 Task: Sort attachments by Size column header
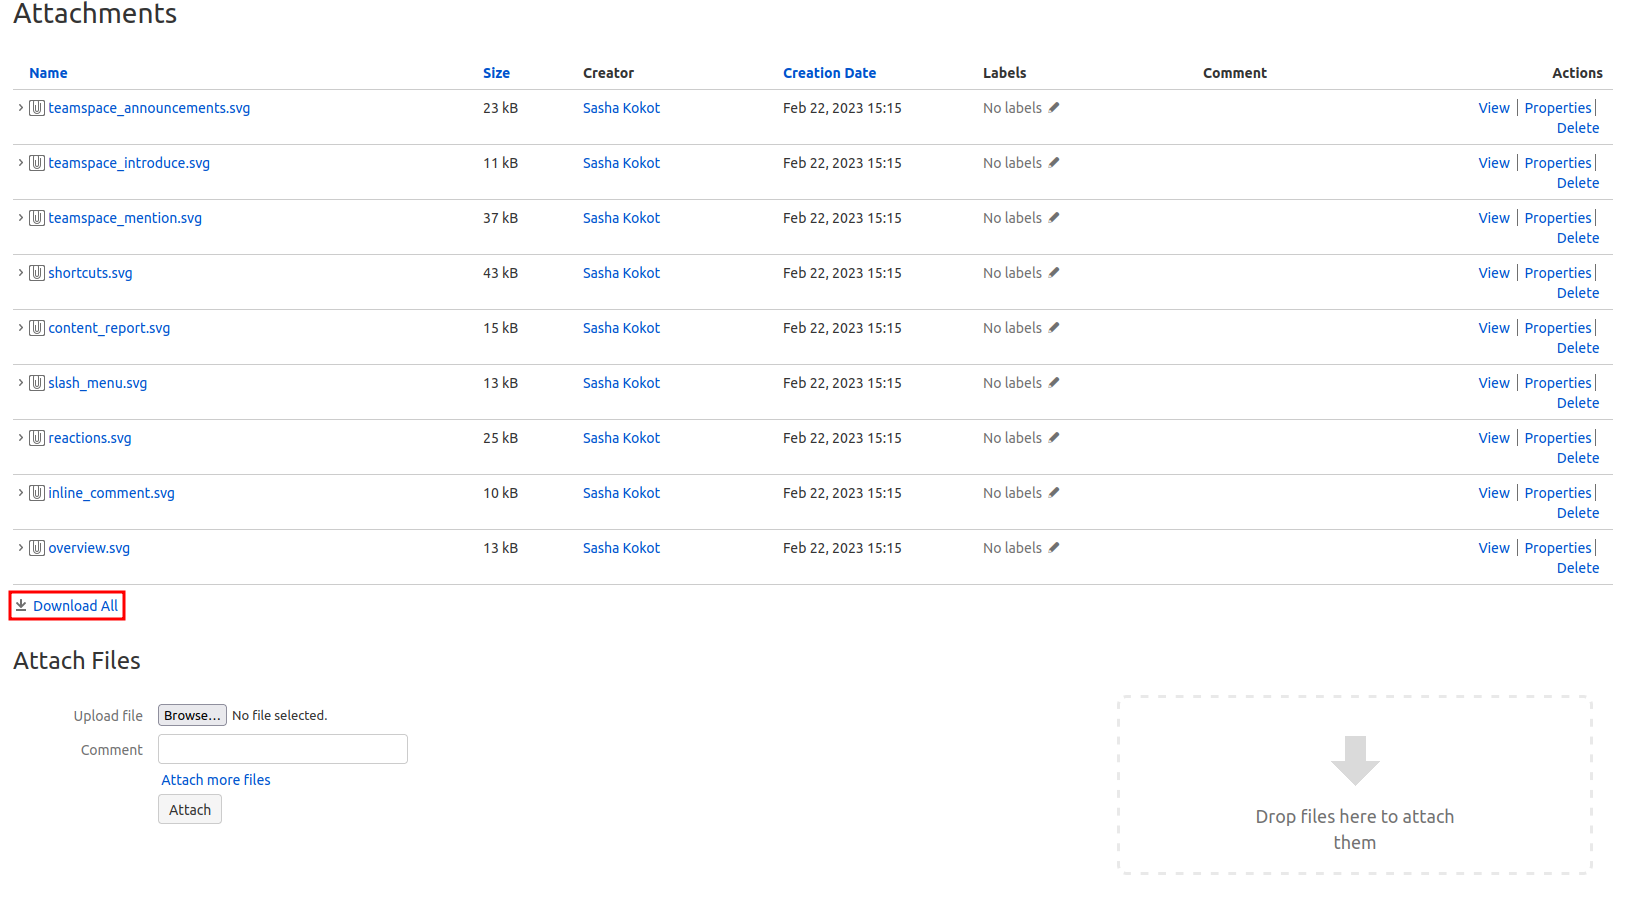point(496,73)
